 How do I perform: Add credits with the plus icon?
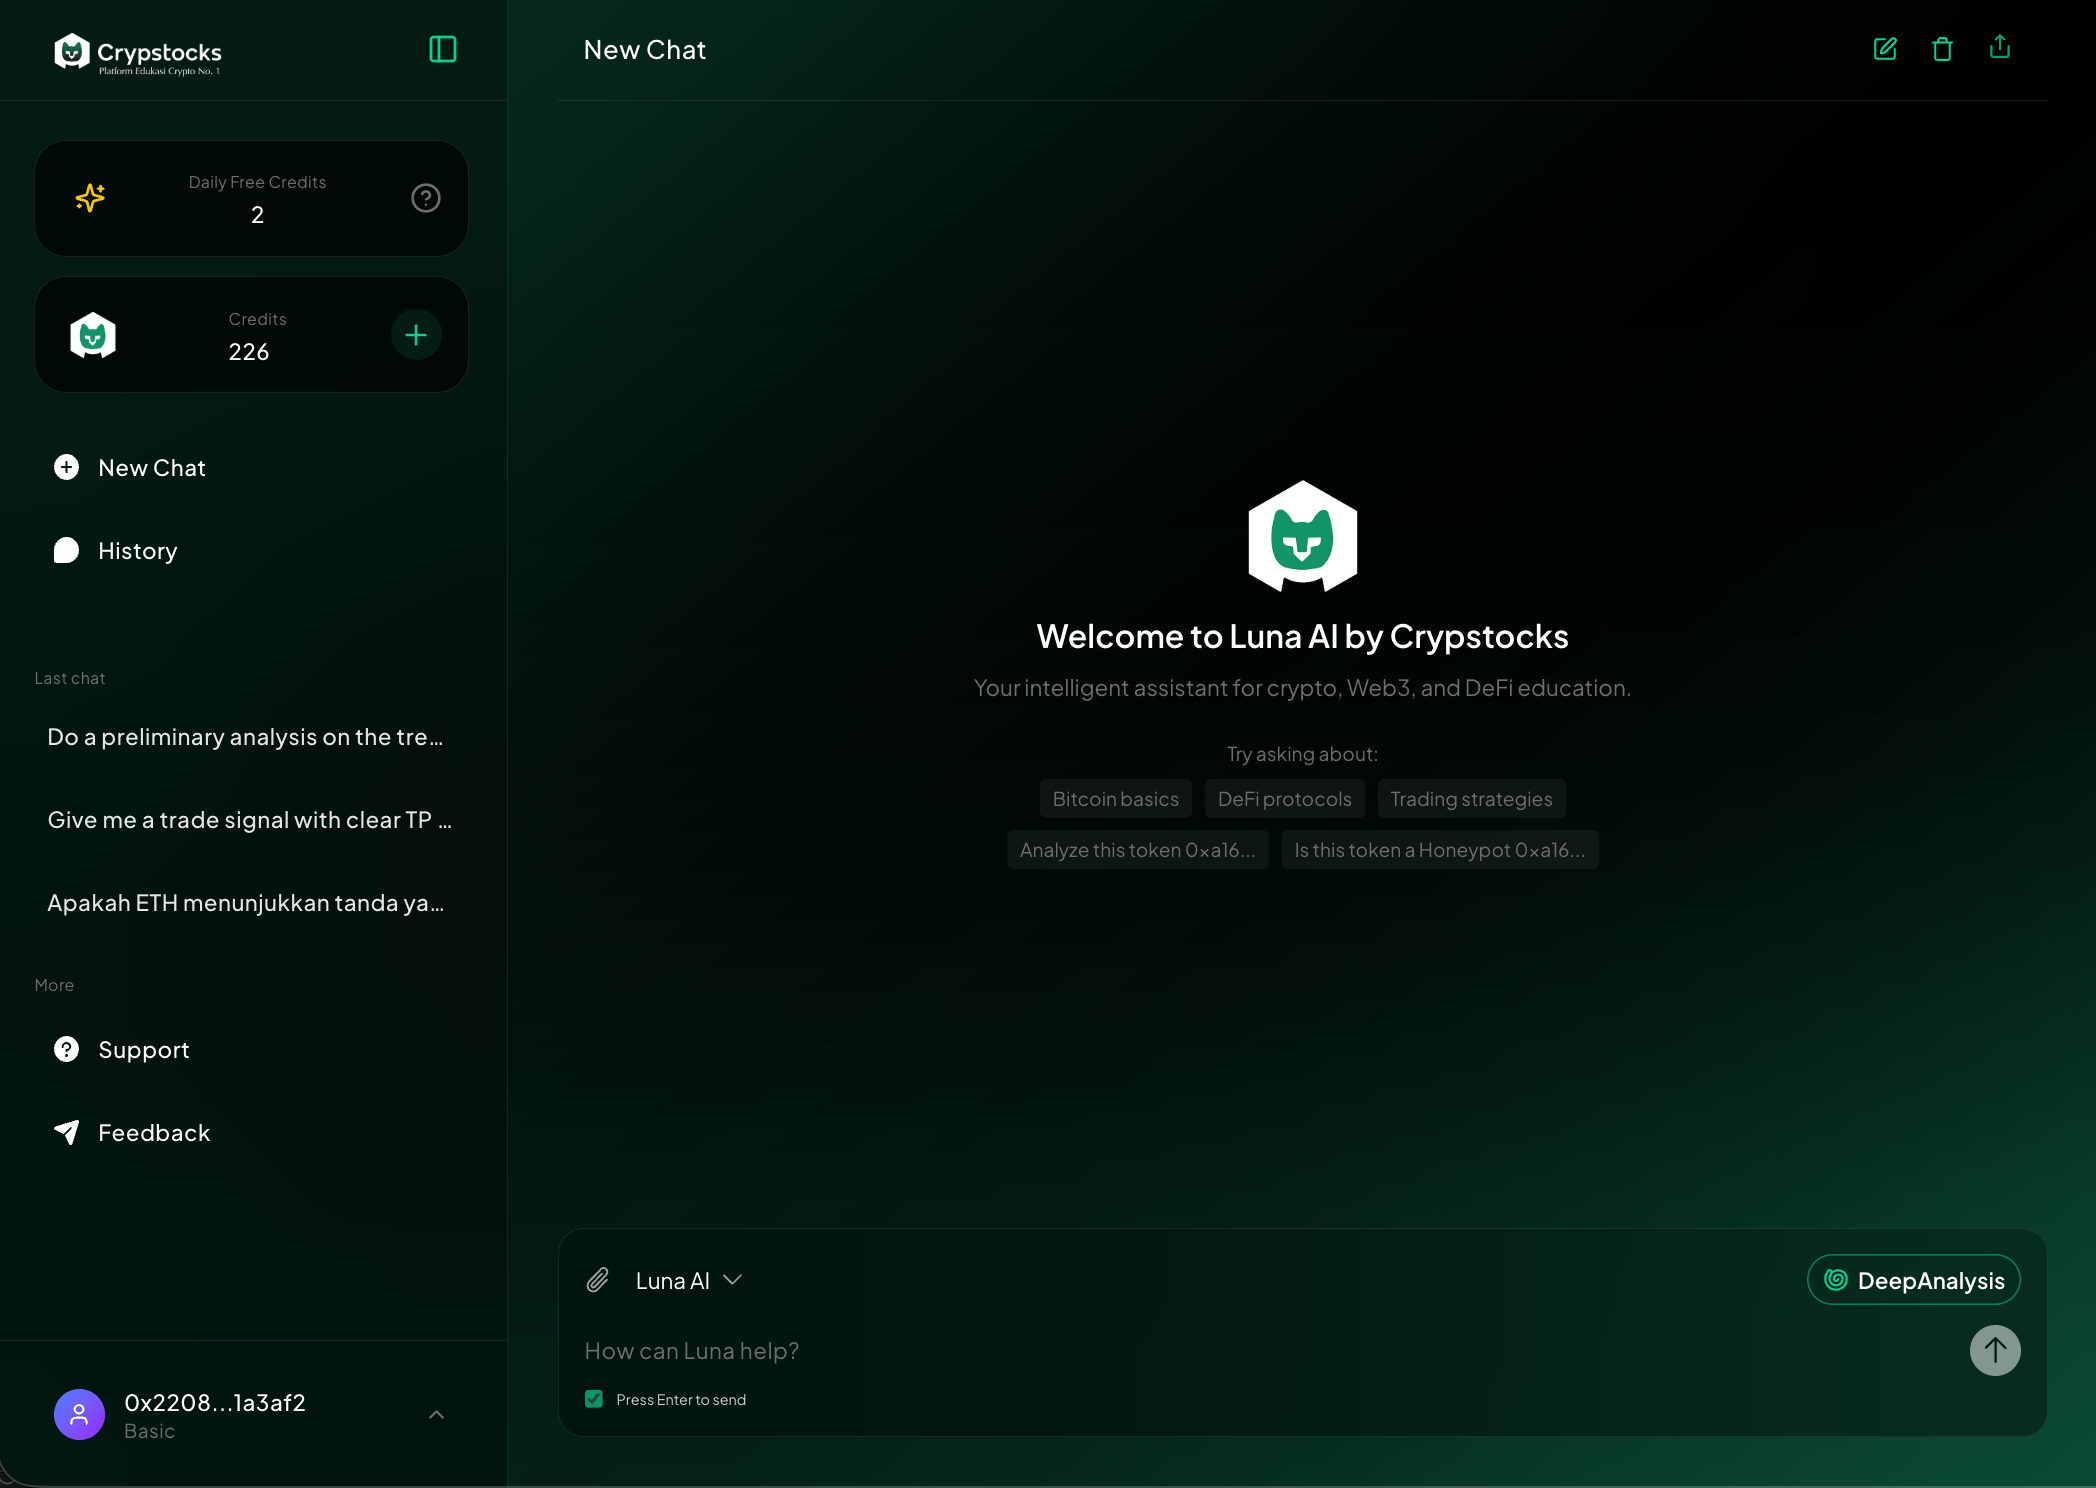(415, 334)
